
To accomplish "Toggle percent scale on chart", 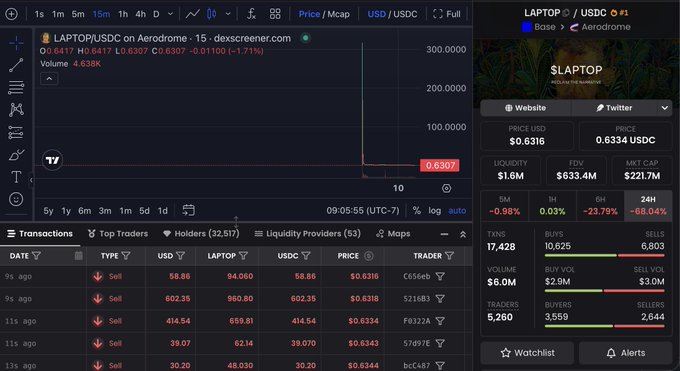I will 417,210.
